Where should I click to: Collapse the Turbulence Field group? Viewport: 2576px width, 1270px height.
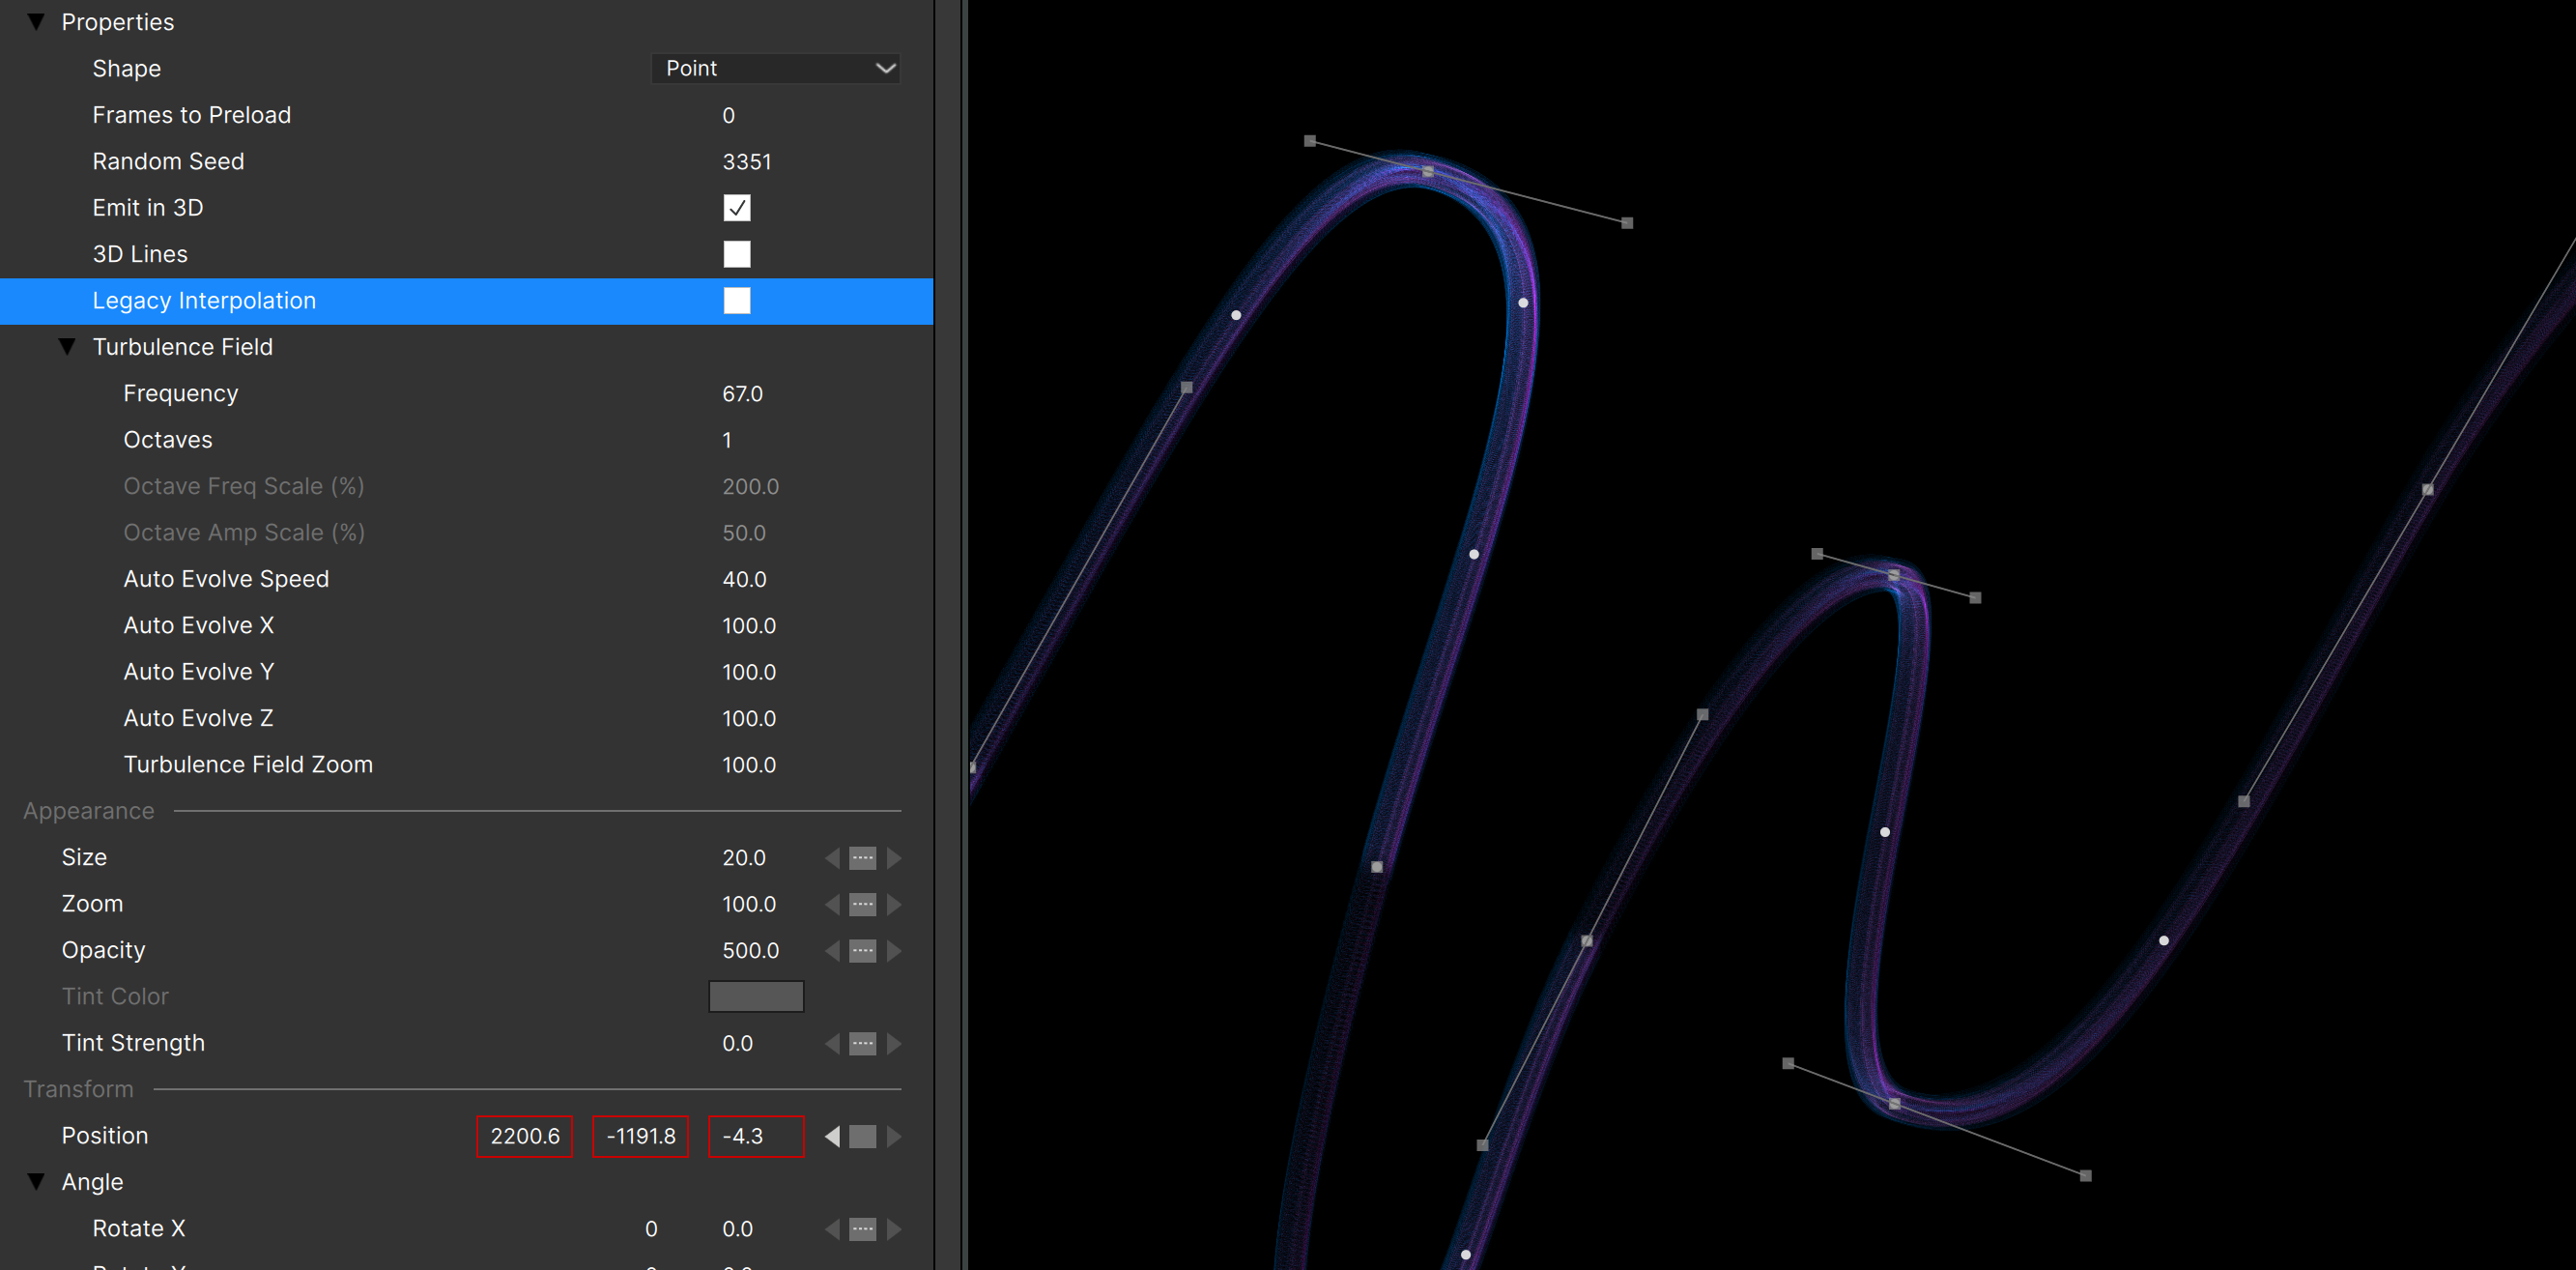tap(67, 347)
